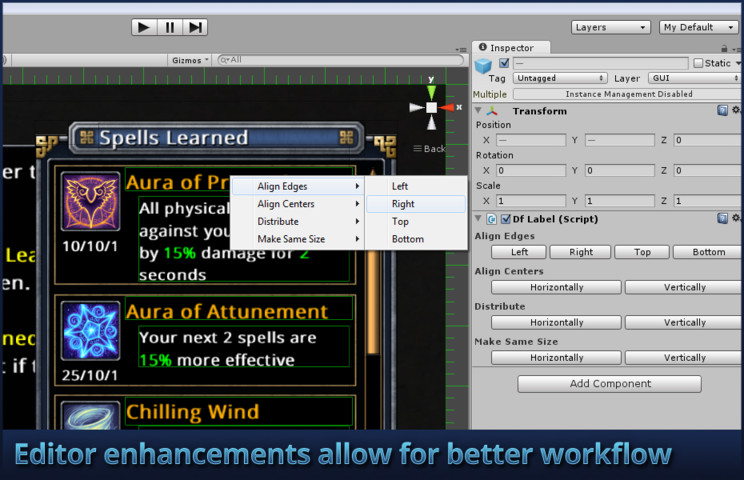Choose Left in the Align Edges submenu

416,186
